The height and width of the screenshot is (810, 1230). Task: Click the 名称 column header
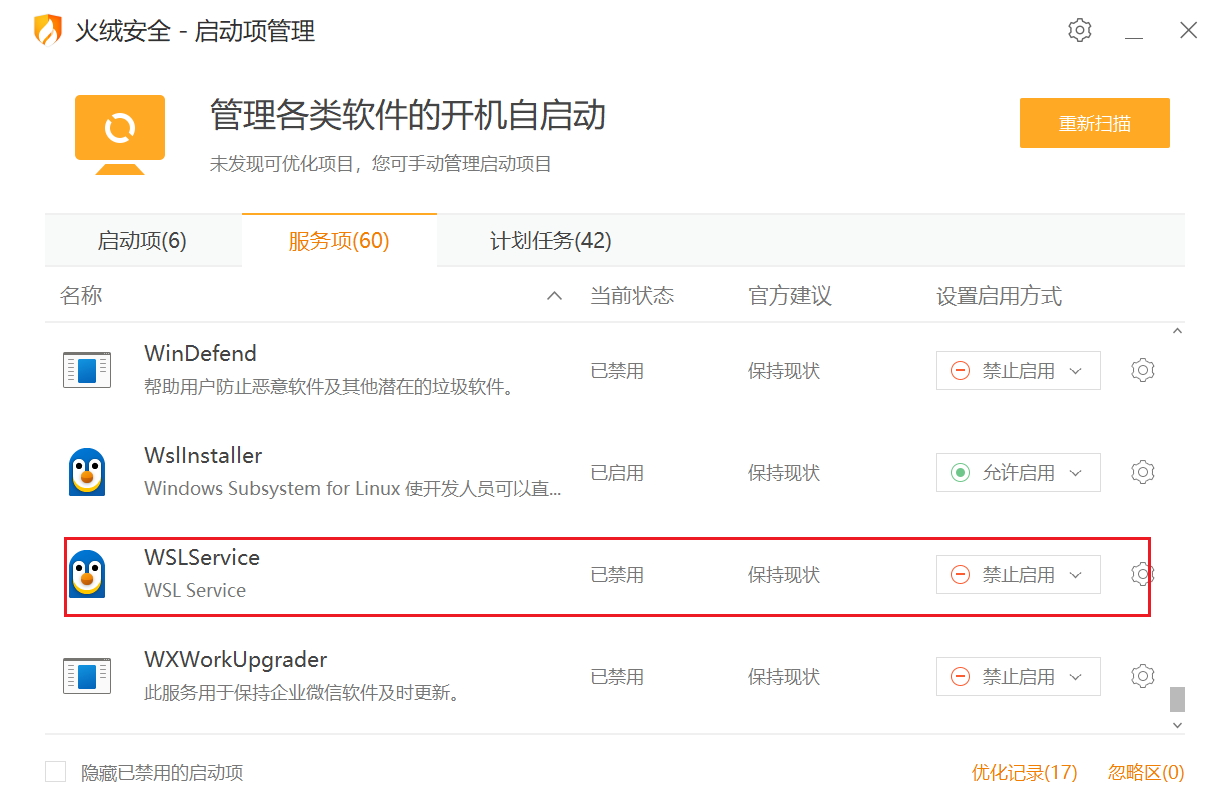[x=81, y=296]
